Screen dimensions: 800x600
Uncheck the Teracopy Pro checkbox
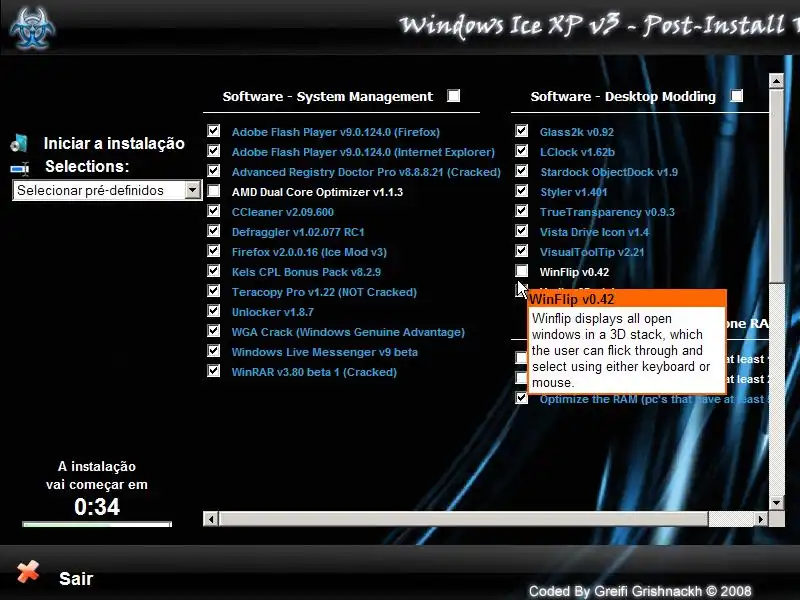point(214,291)
